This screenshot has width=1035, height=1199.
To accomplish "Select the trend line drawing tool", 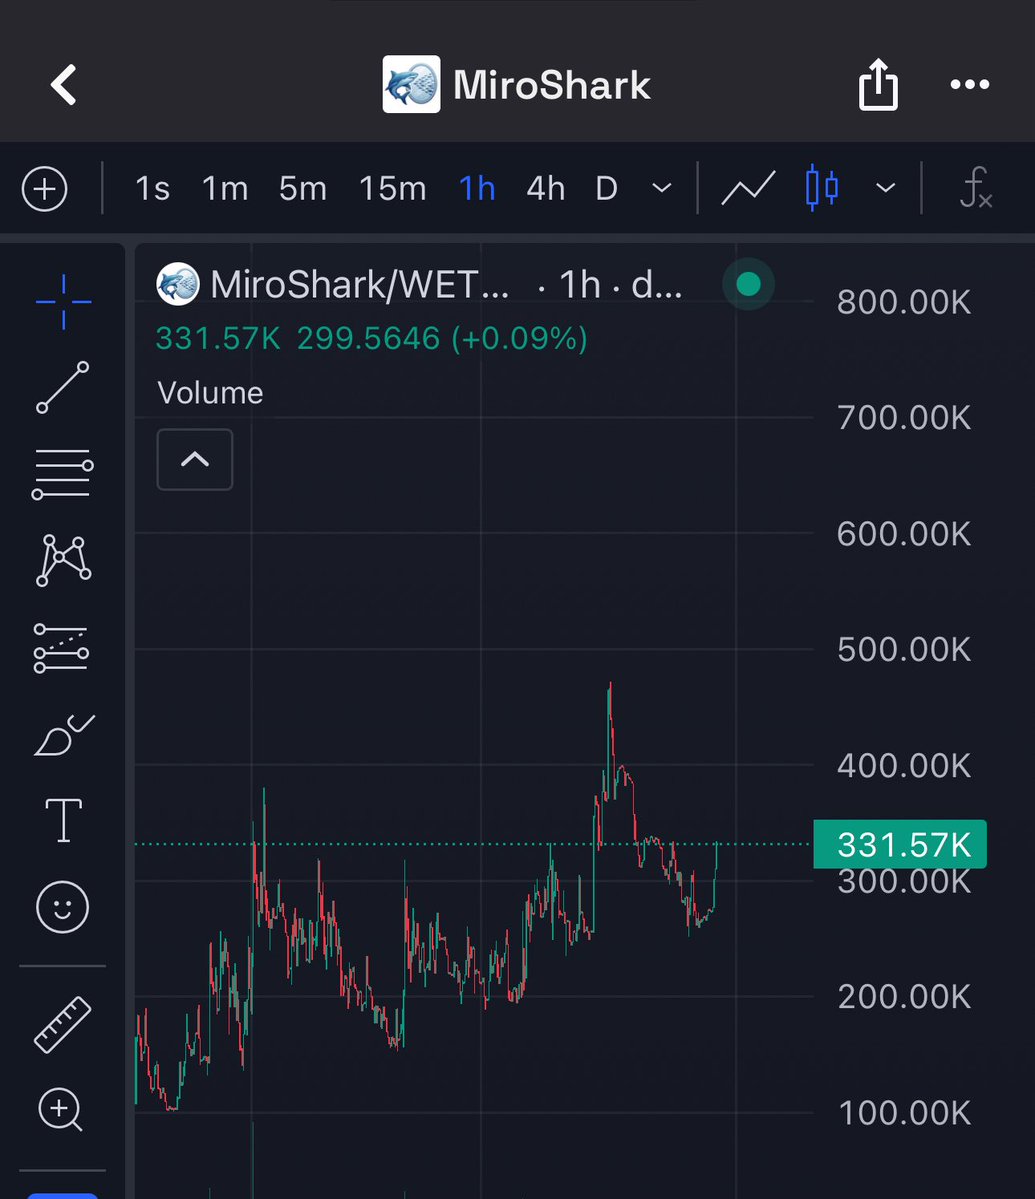I will tap(63, 388).
